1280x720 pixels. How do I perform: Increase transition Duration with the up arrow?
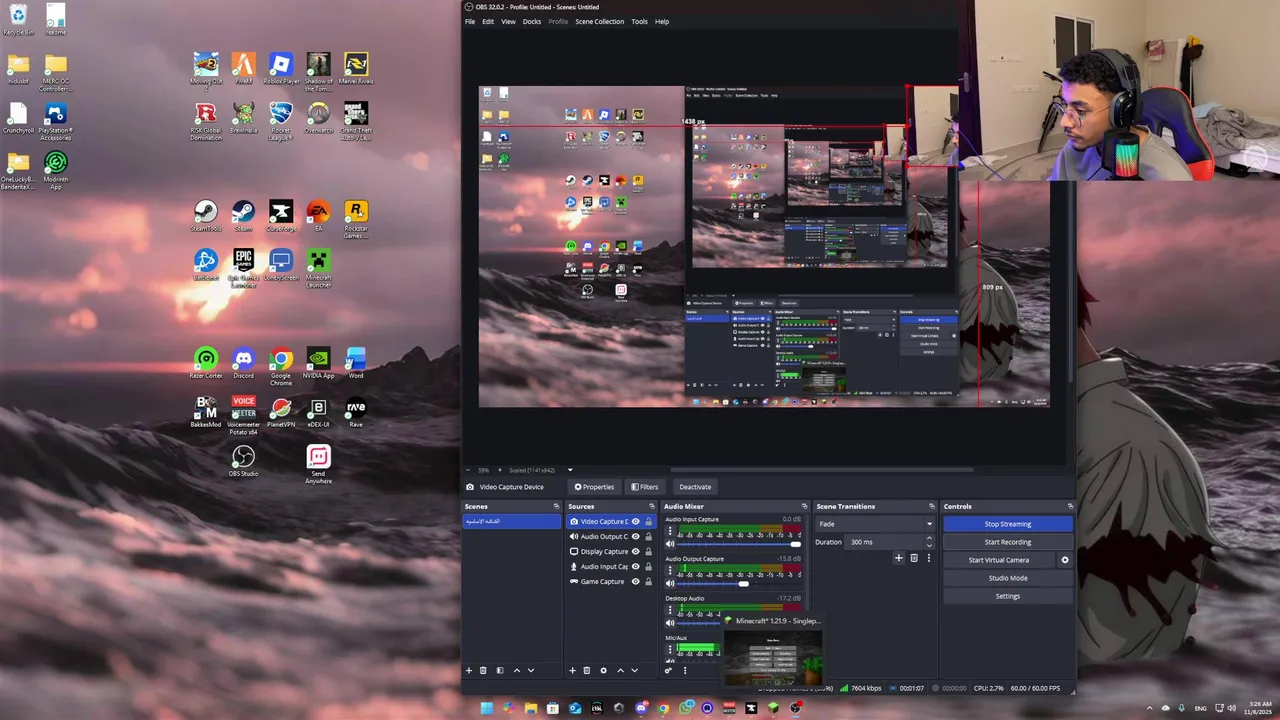coord(929,538)
